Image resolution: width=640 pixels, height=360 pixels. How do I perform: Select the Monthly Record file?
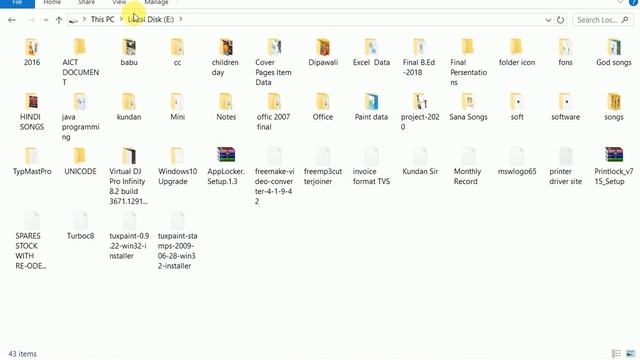[468, 167]
